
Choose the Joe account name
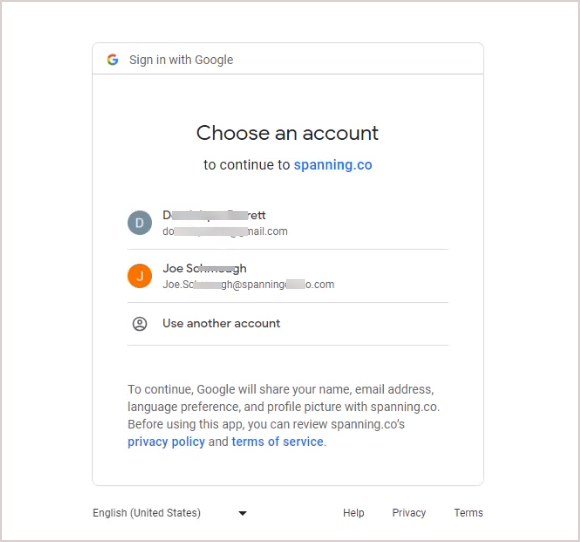(x=205, y=268)
